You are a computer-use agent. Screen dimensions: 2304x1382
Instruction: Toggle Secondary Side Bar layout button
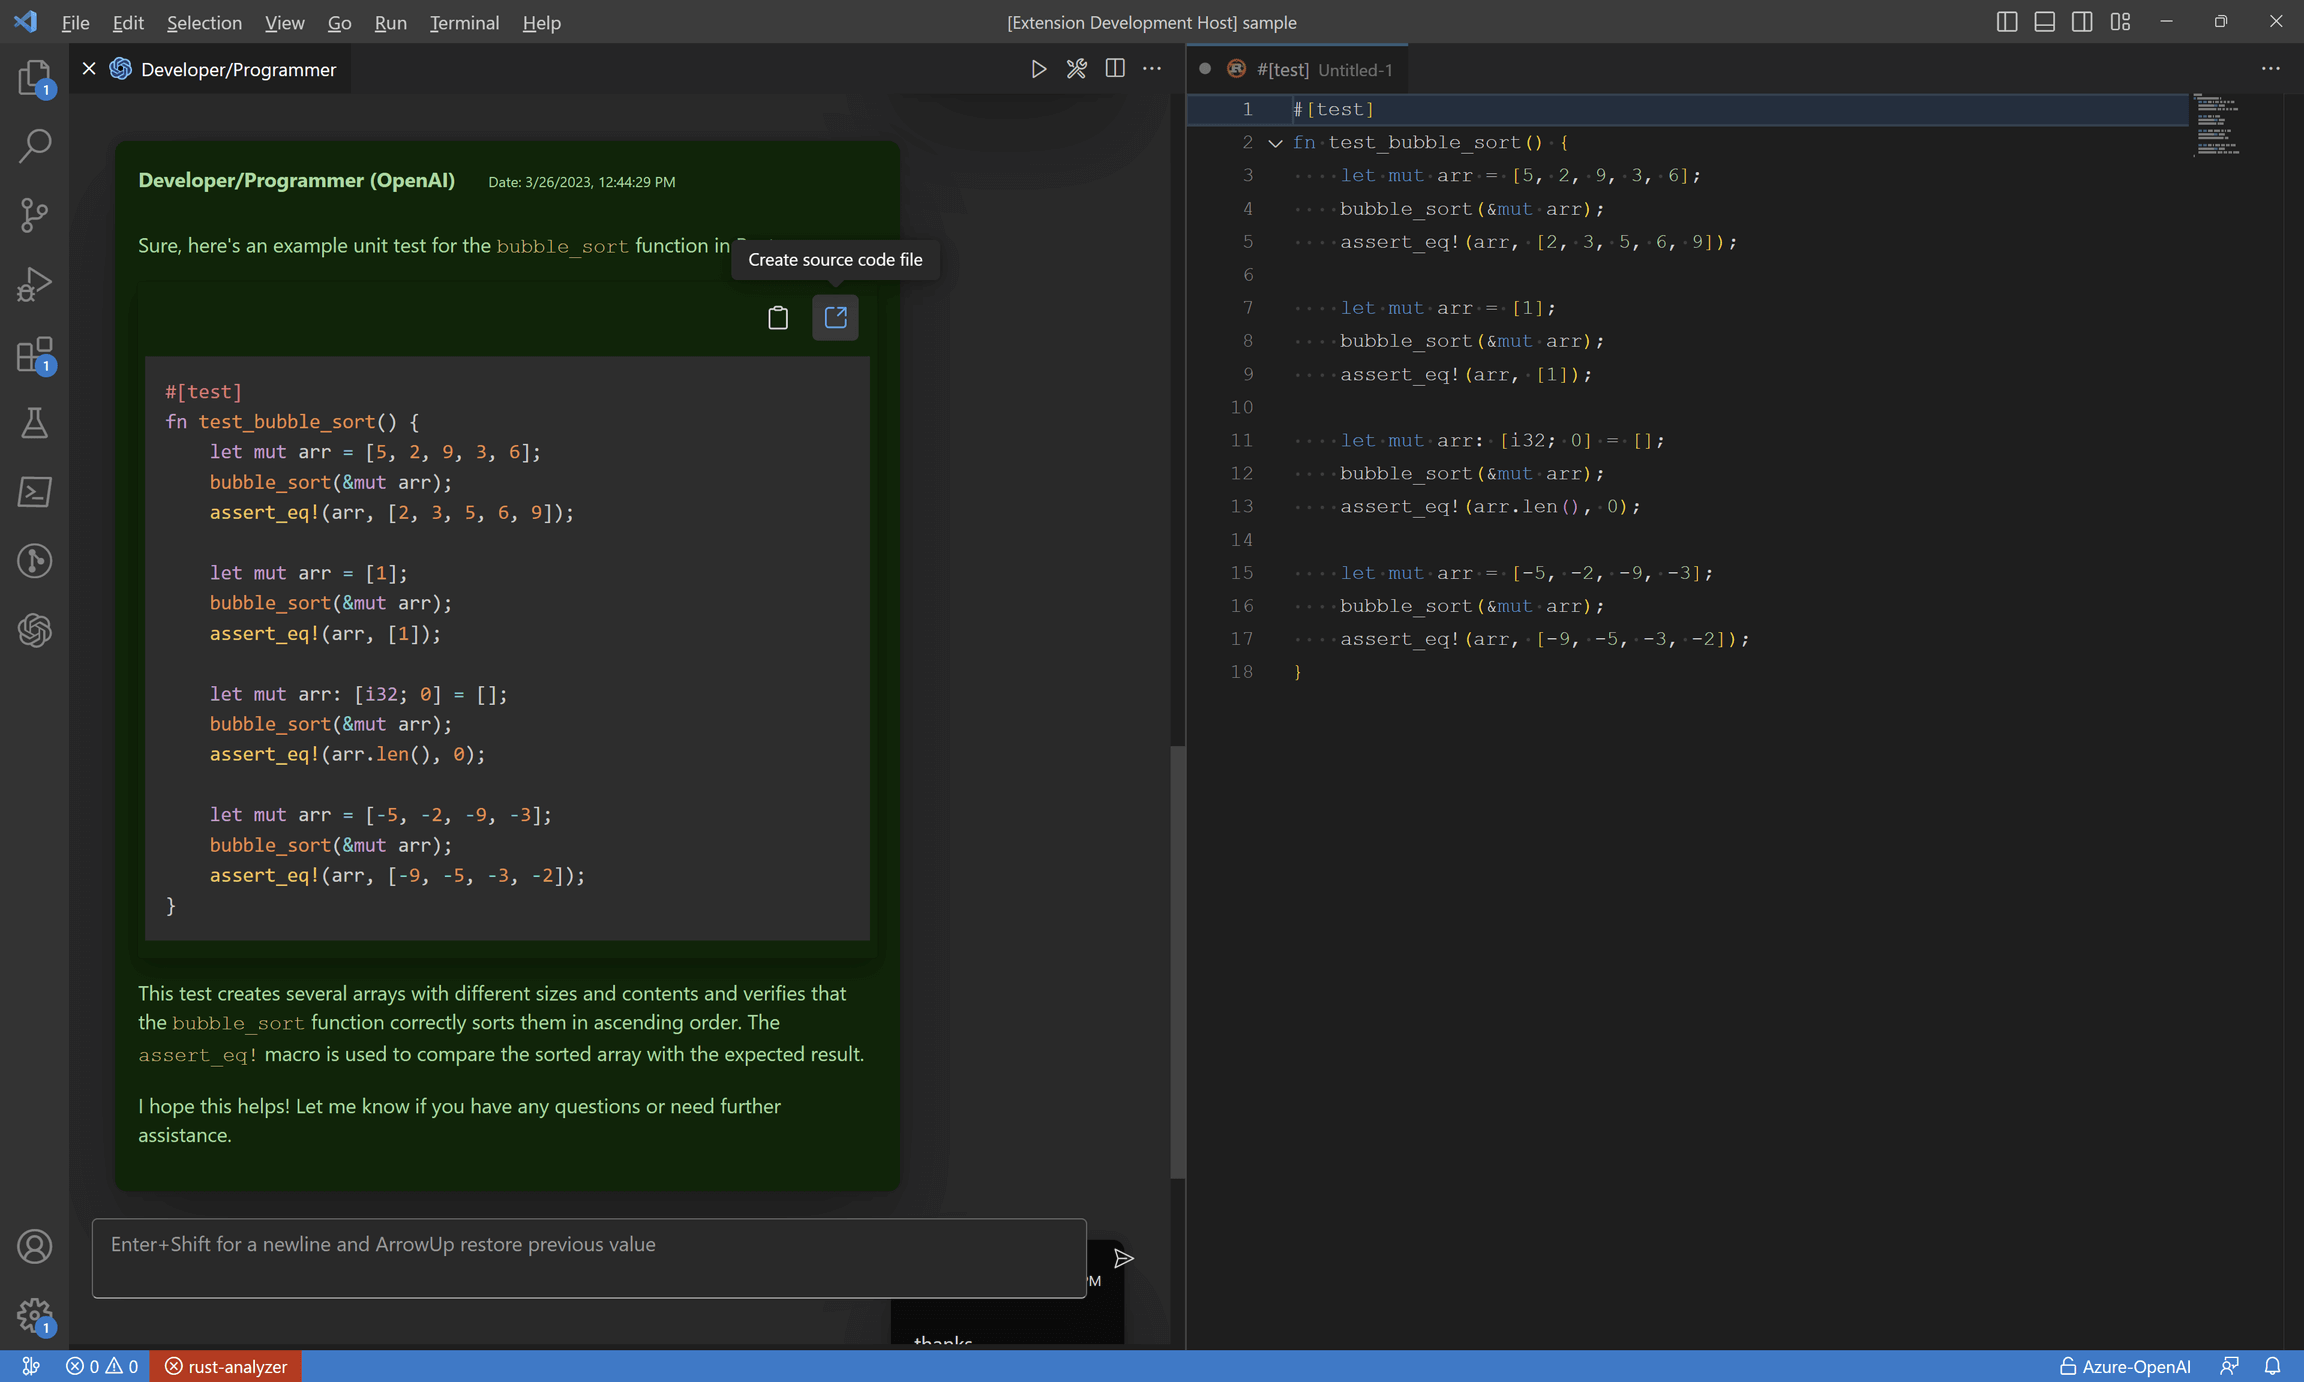[2082, 22]
